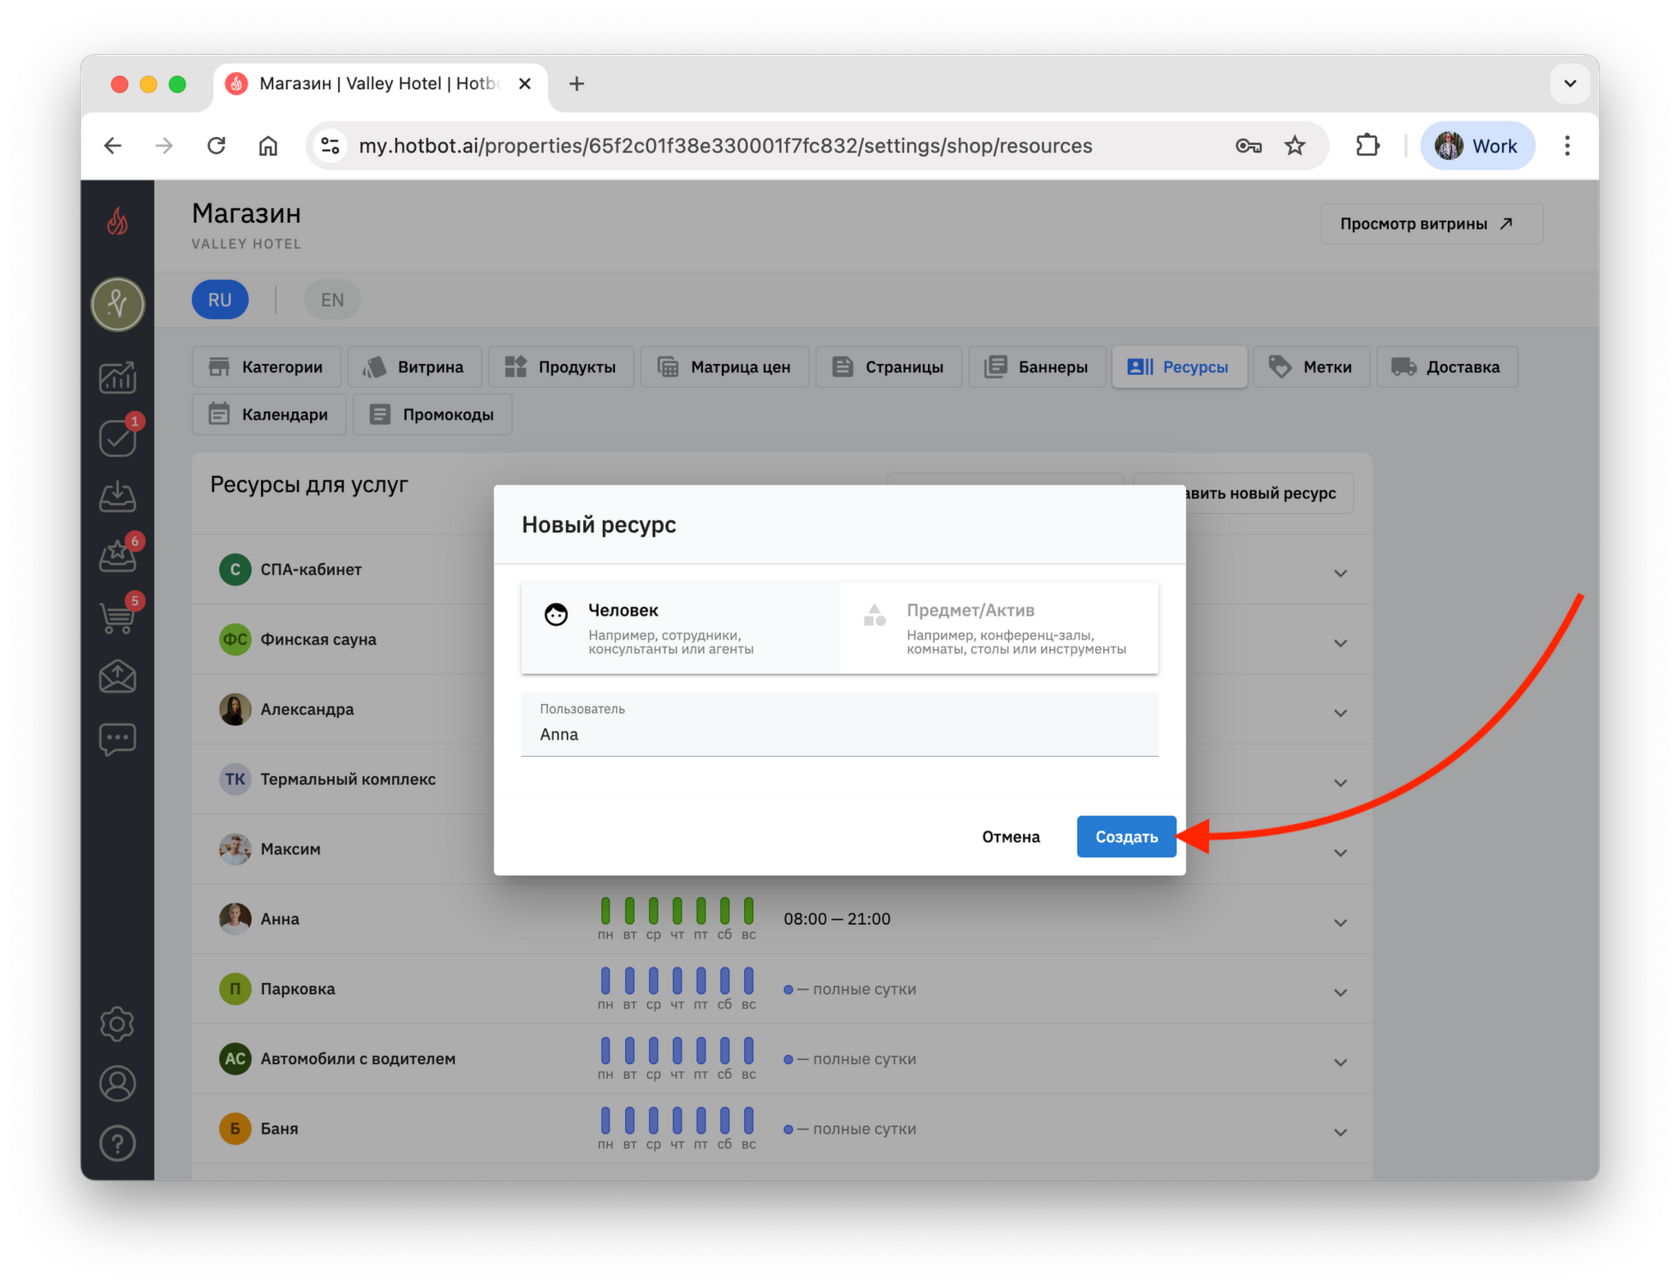Screen dimensions: 1680x1287
Task: Open the Доставка tab
Action: click(x=1447, y=367)
